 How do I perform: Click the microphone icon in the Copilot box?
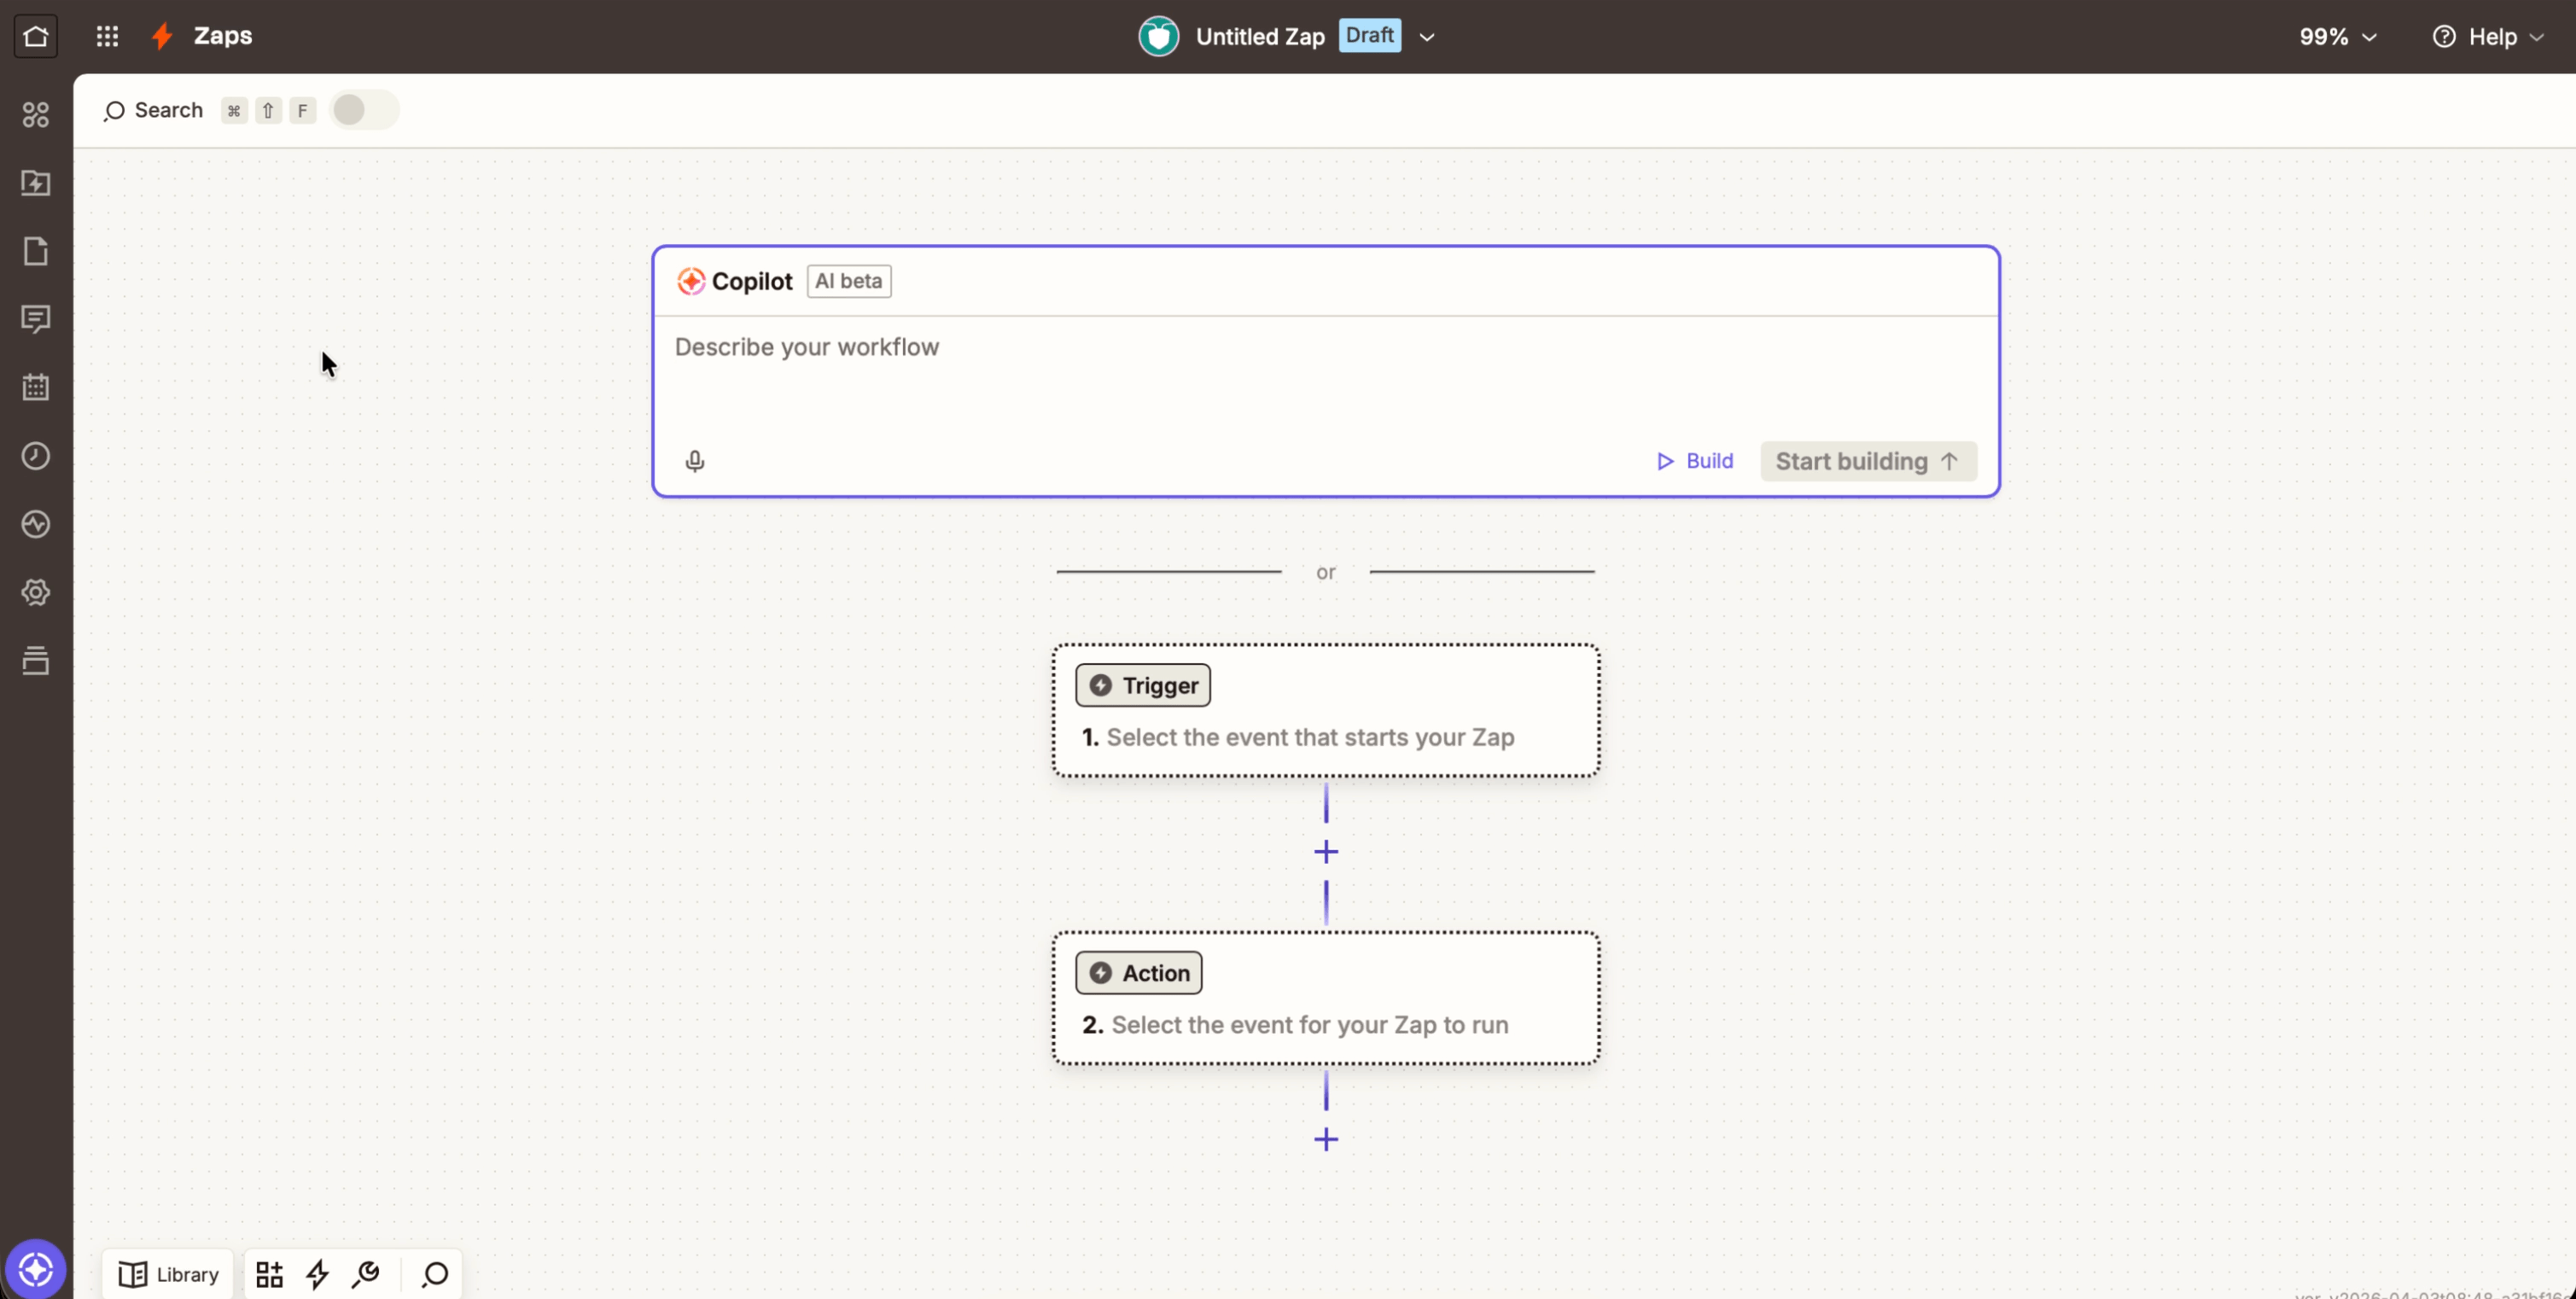point(695,461)
